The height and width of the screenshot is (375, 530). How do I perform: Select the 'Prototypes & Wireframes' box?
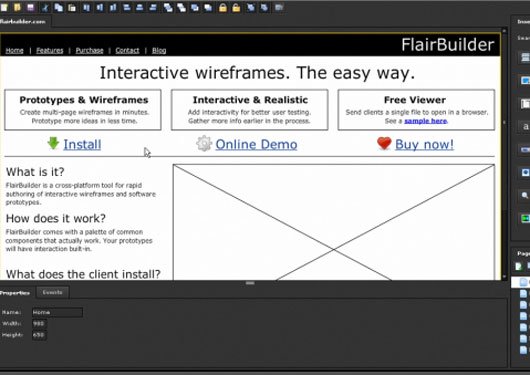[x=83, y=110]
